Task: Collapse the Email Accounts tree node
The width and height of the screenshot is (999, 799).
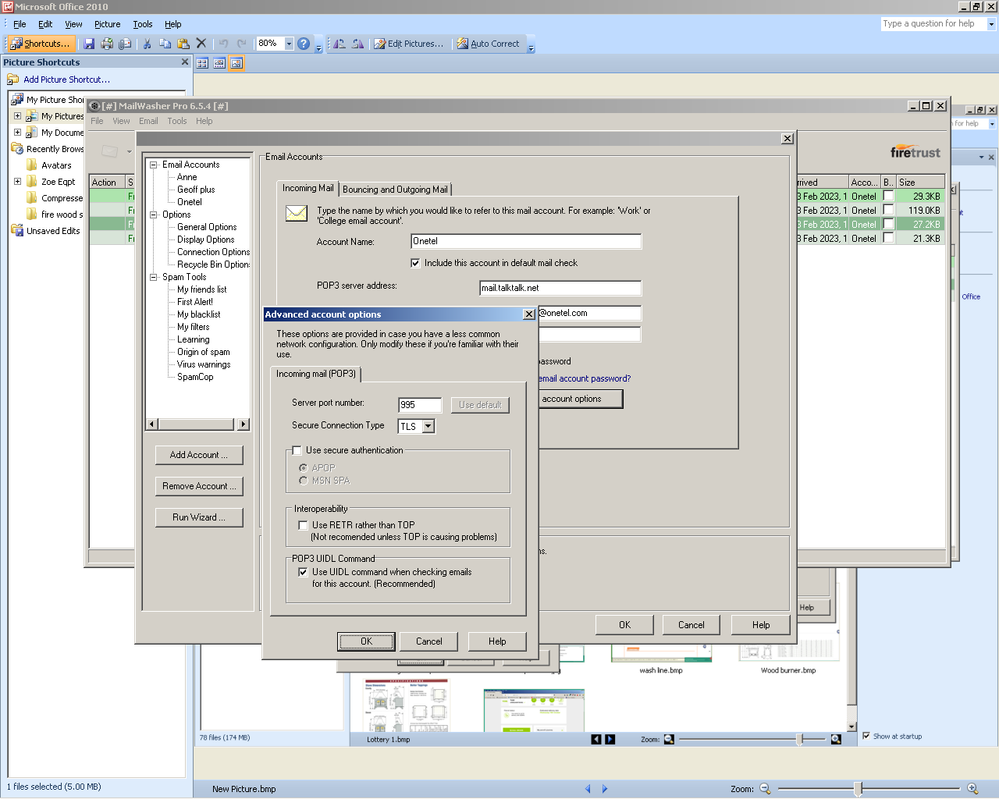Action: pyautogui.click(x=154, y=164)
